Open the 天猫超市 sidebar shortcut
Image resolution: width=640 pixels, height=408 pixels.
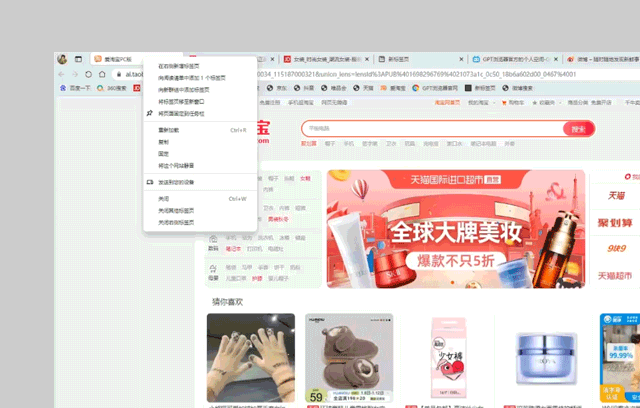click(615, 276)
